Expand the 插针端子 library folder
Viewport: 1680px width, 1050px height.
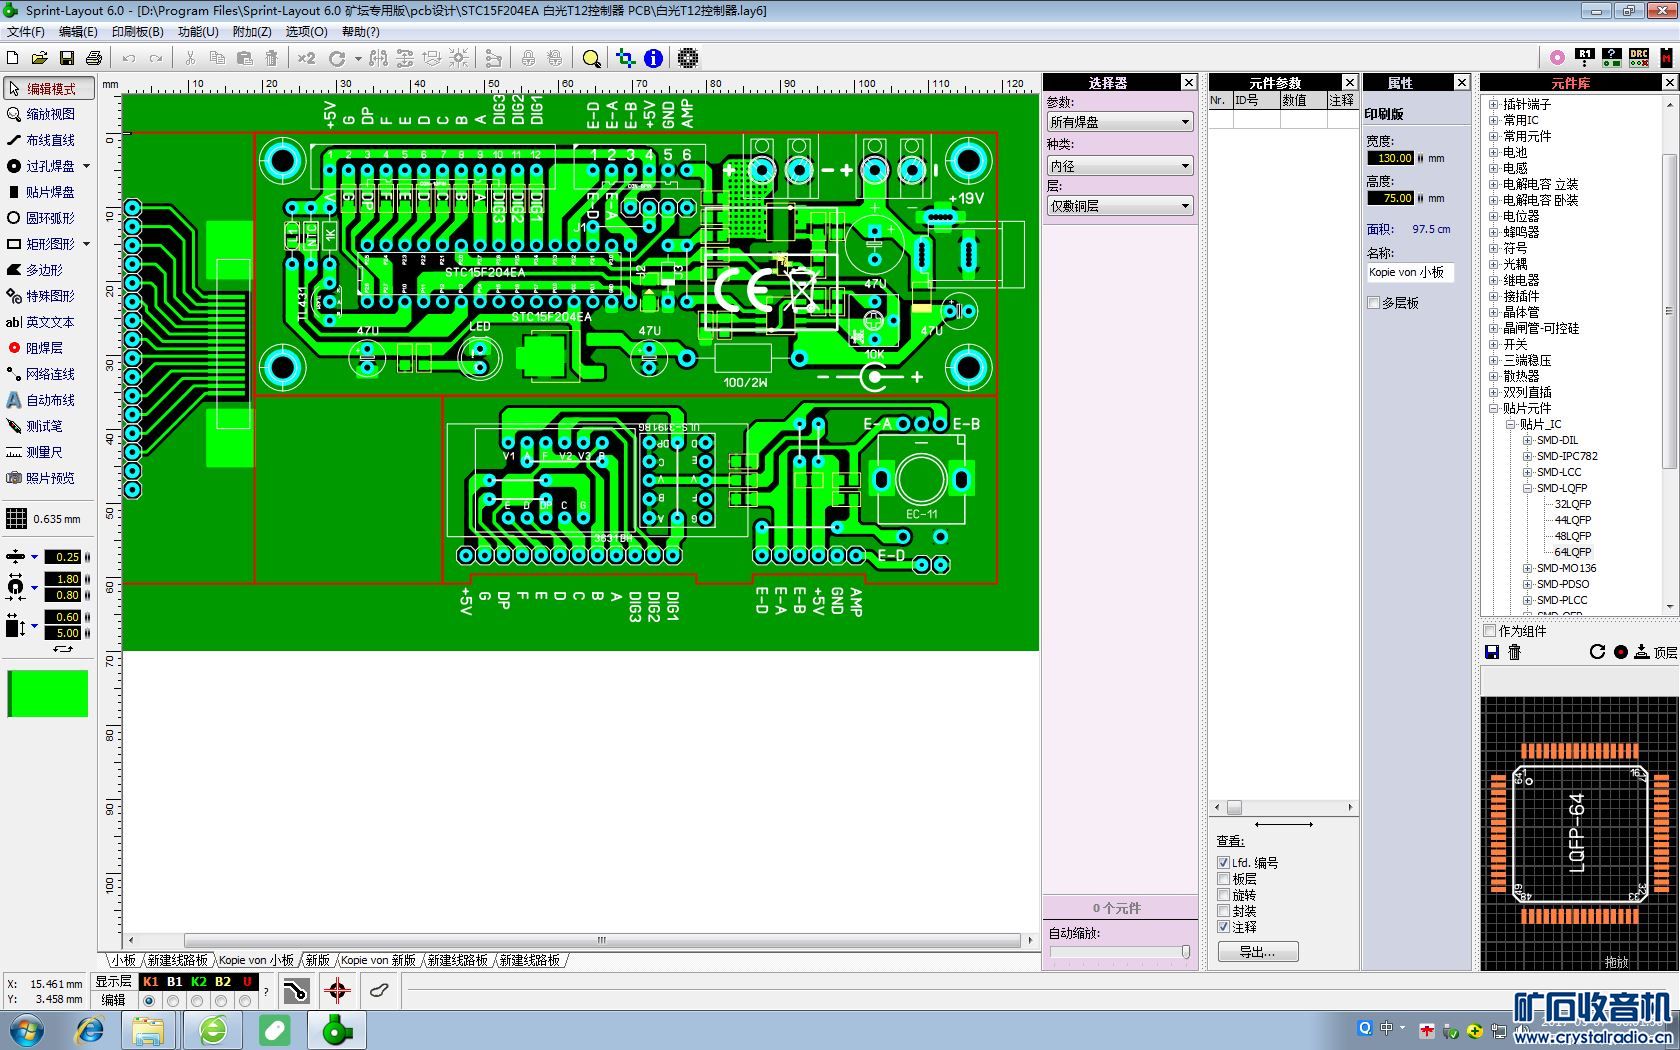coord(1494,104)
